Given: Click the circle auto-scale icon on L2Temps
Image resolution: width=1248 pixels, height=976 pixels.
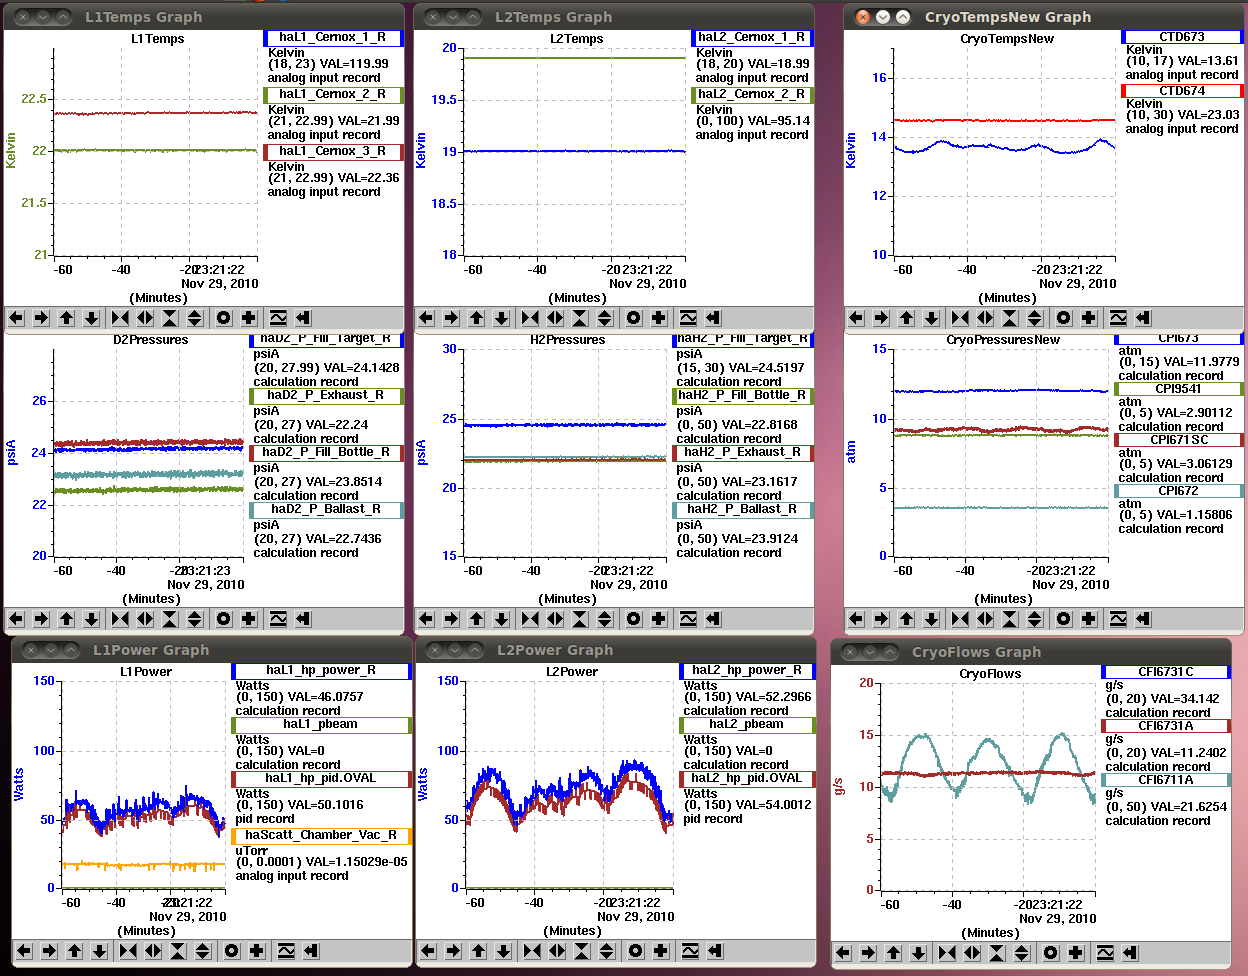Looking at the screenshot, I should [x=634, y=318].
